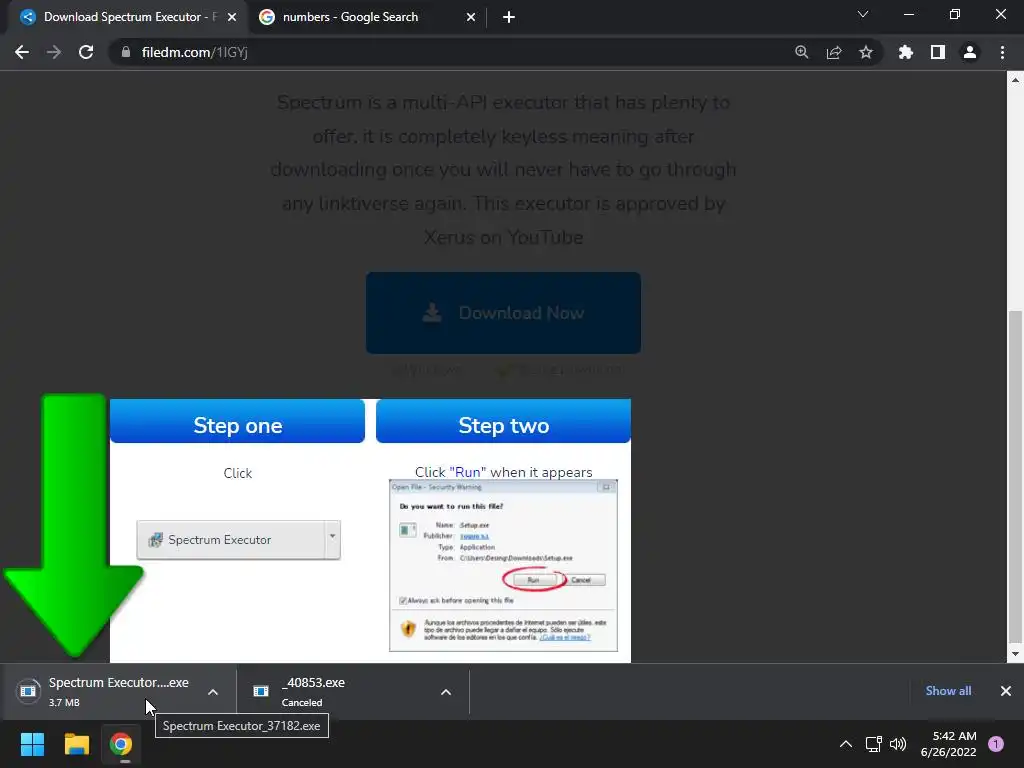
Task: Open the Windows Start menu
Action: [32, 744]
